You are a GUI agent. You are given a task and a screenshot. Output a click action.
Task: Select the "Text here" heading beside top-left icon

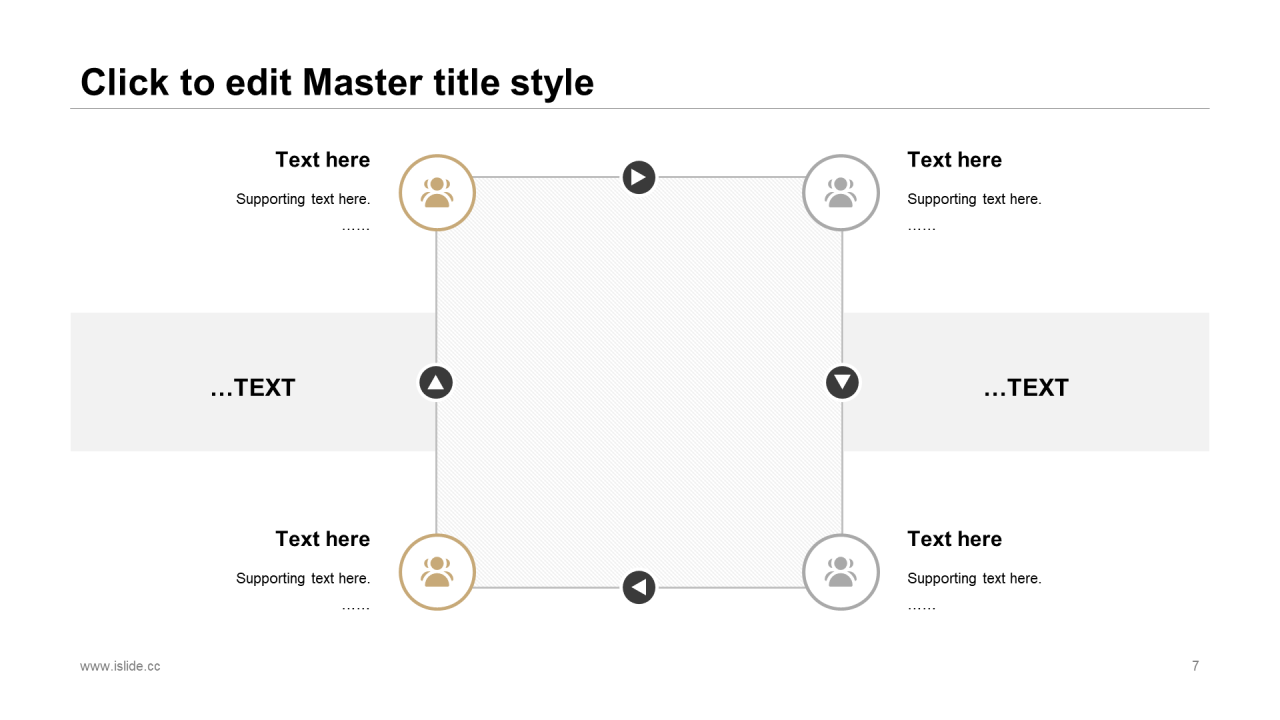322,160
